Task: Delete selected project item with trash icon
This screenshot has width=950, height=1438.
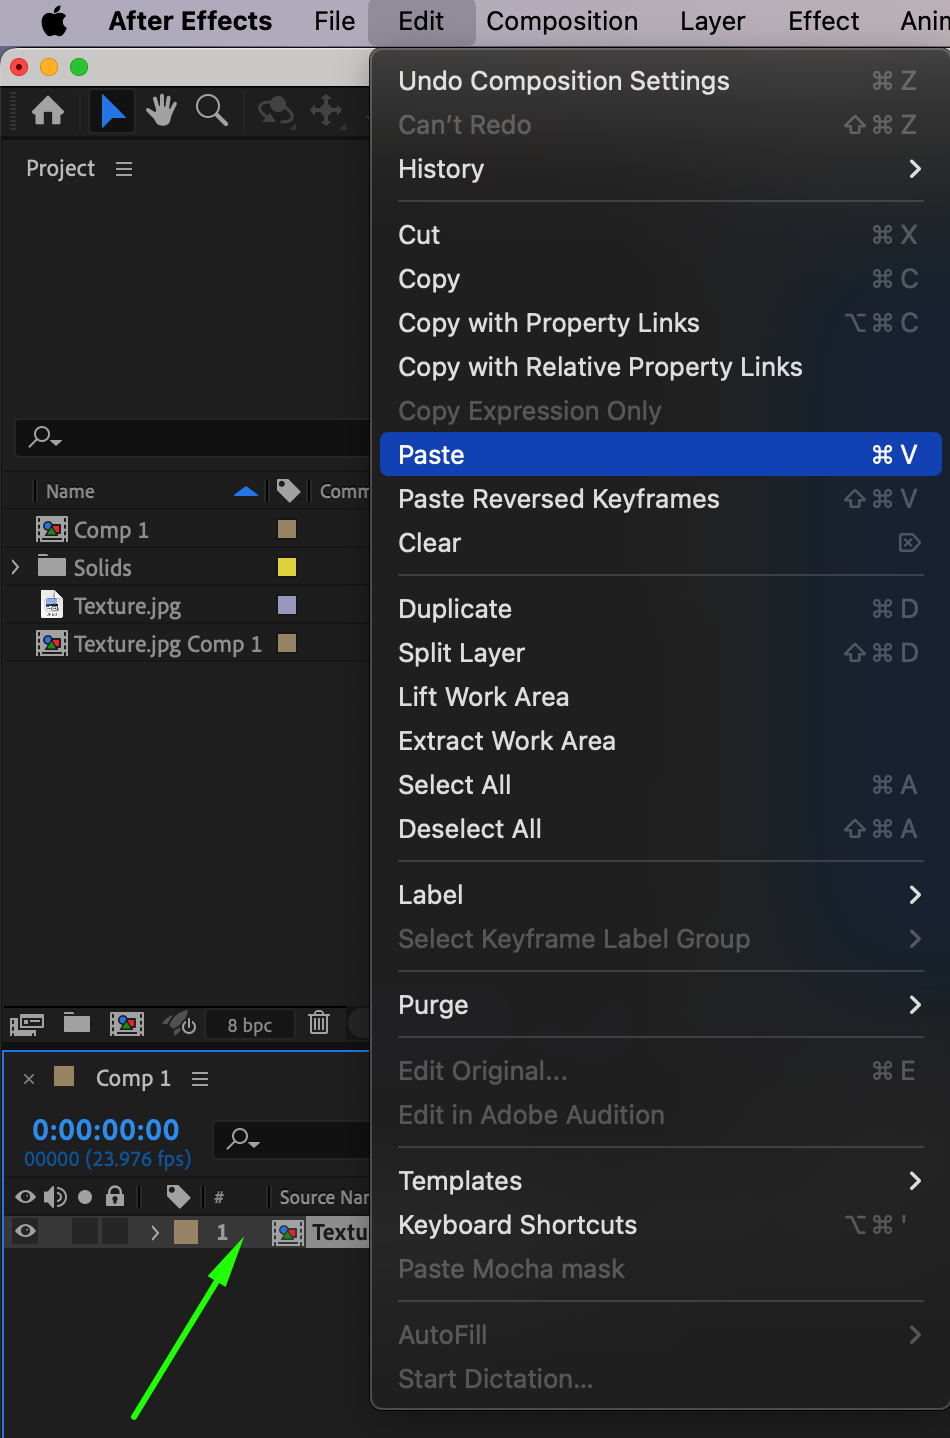Action: (x=319, y=1023)
